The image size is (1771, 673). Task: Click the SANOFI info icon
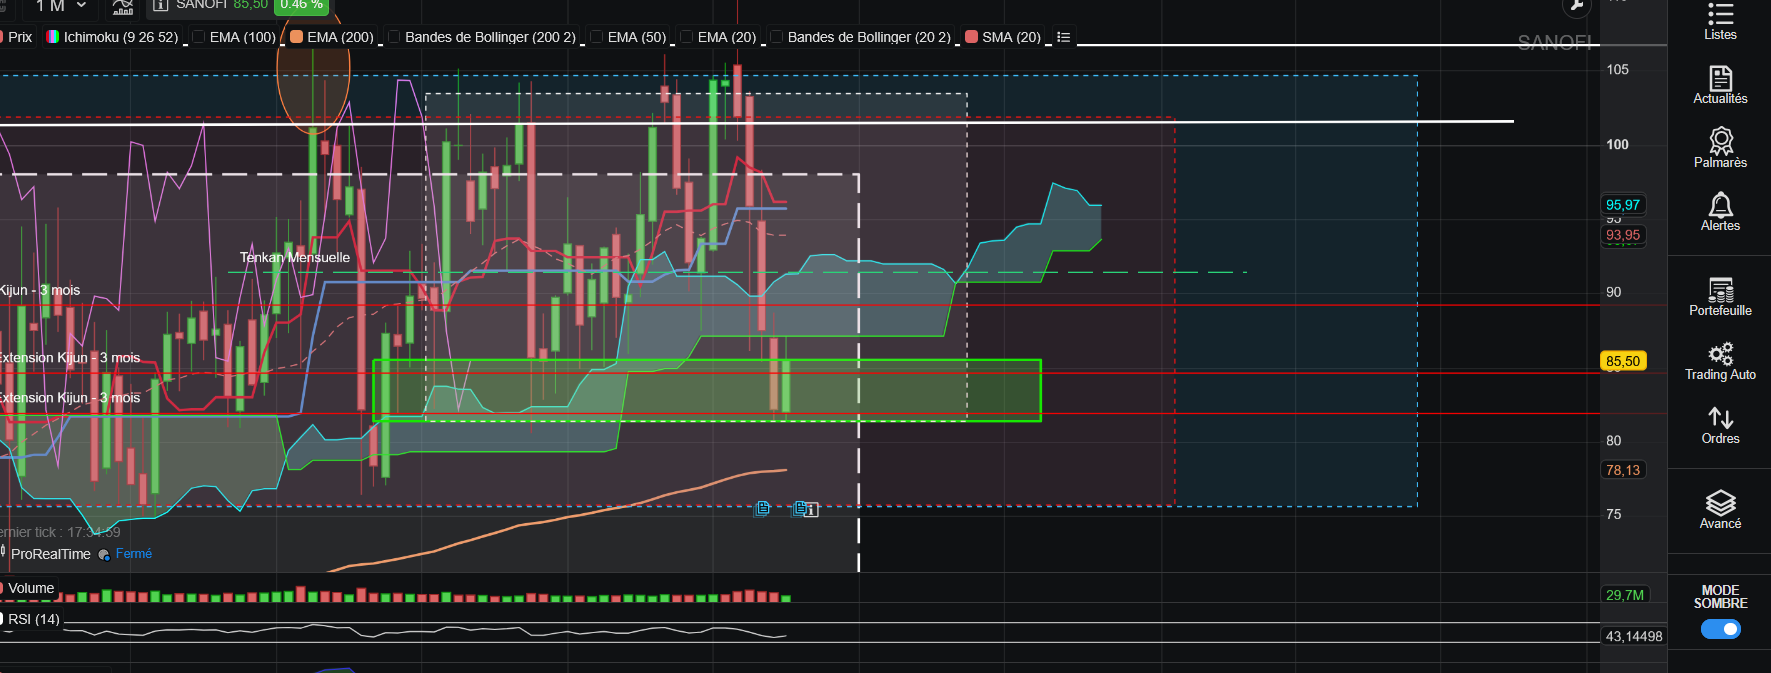click(x=160, y=5)
